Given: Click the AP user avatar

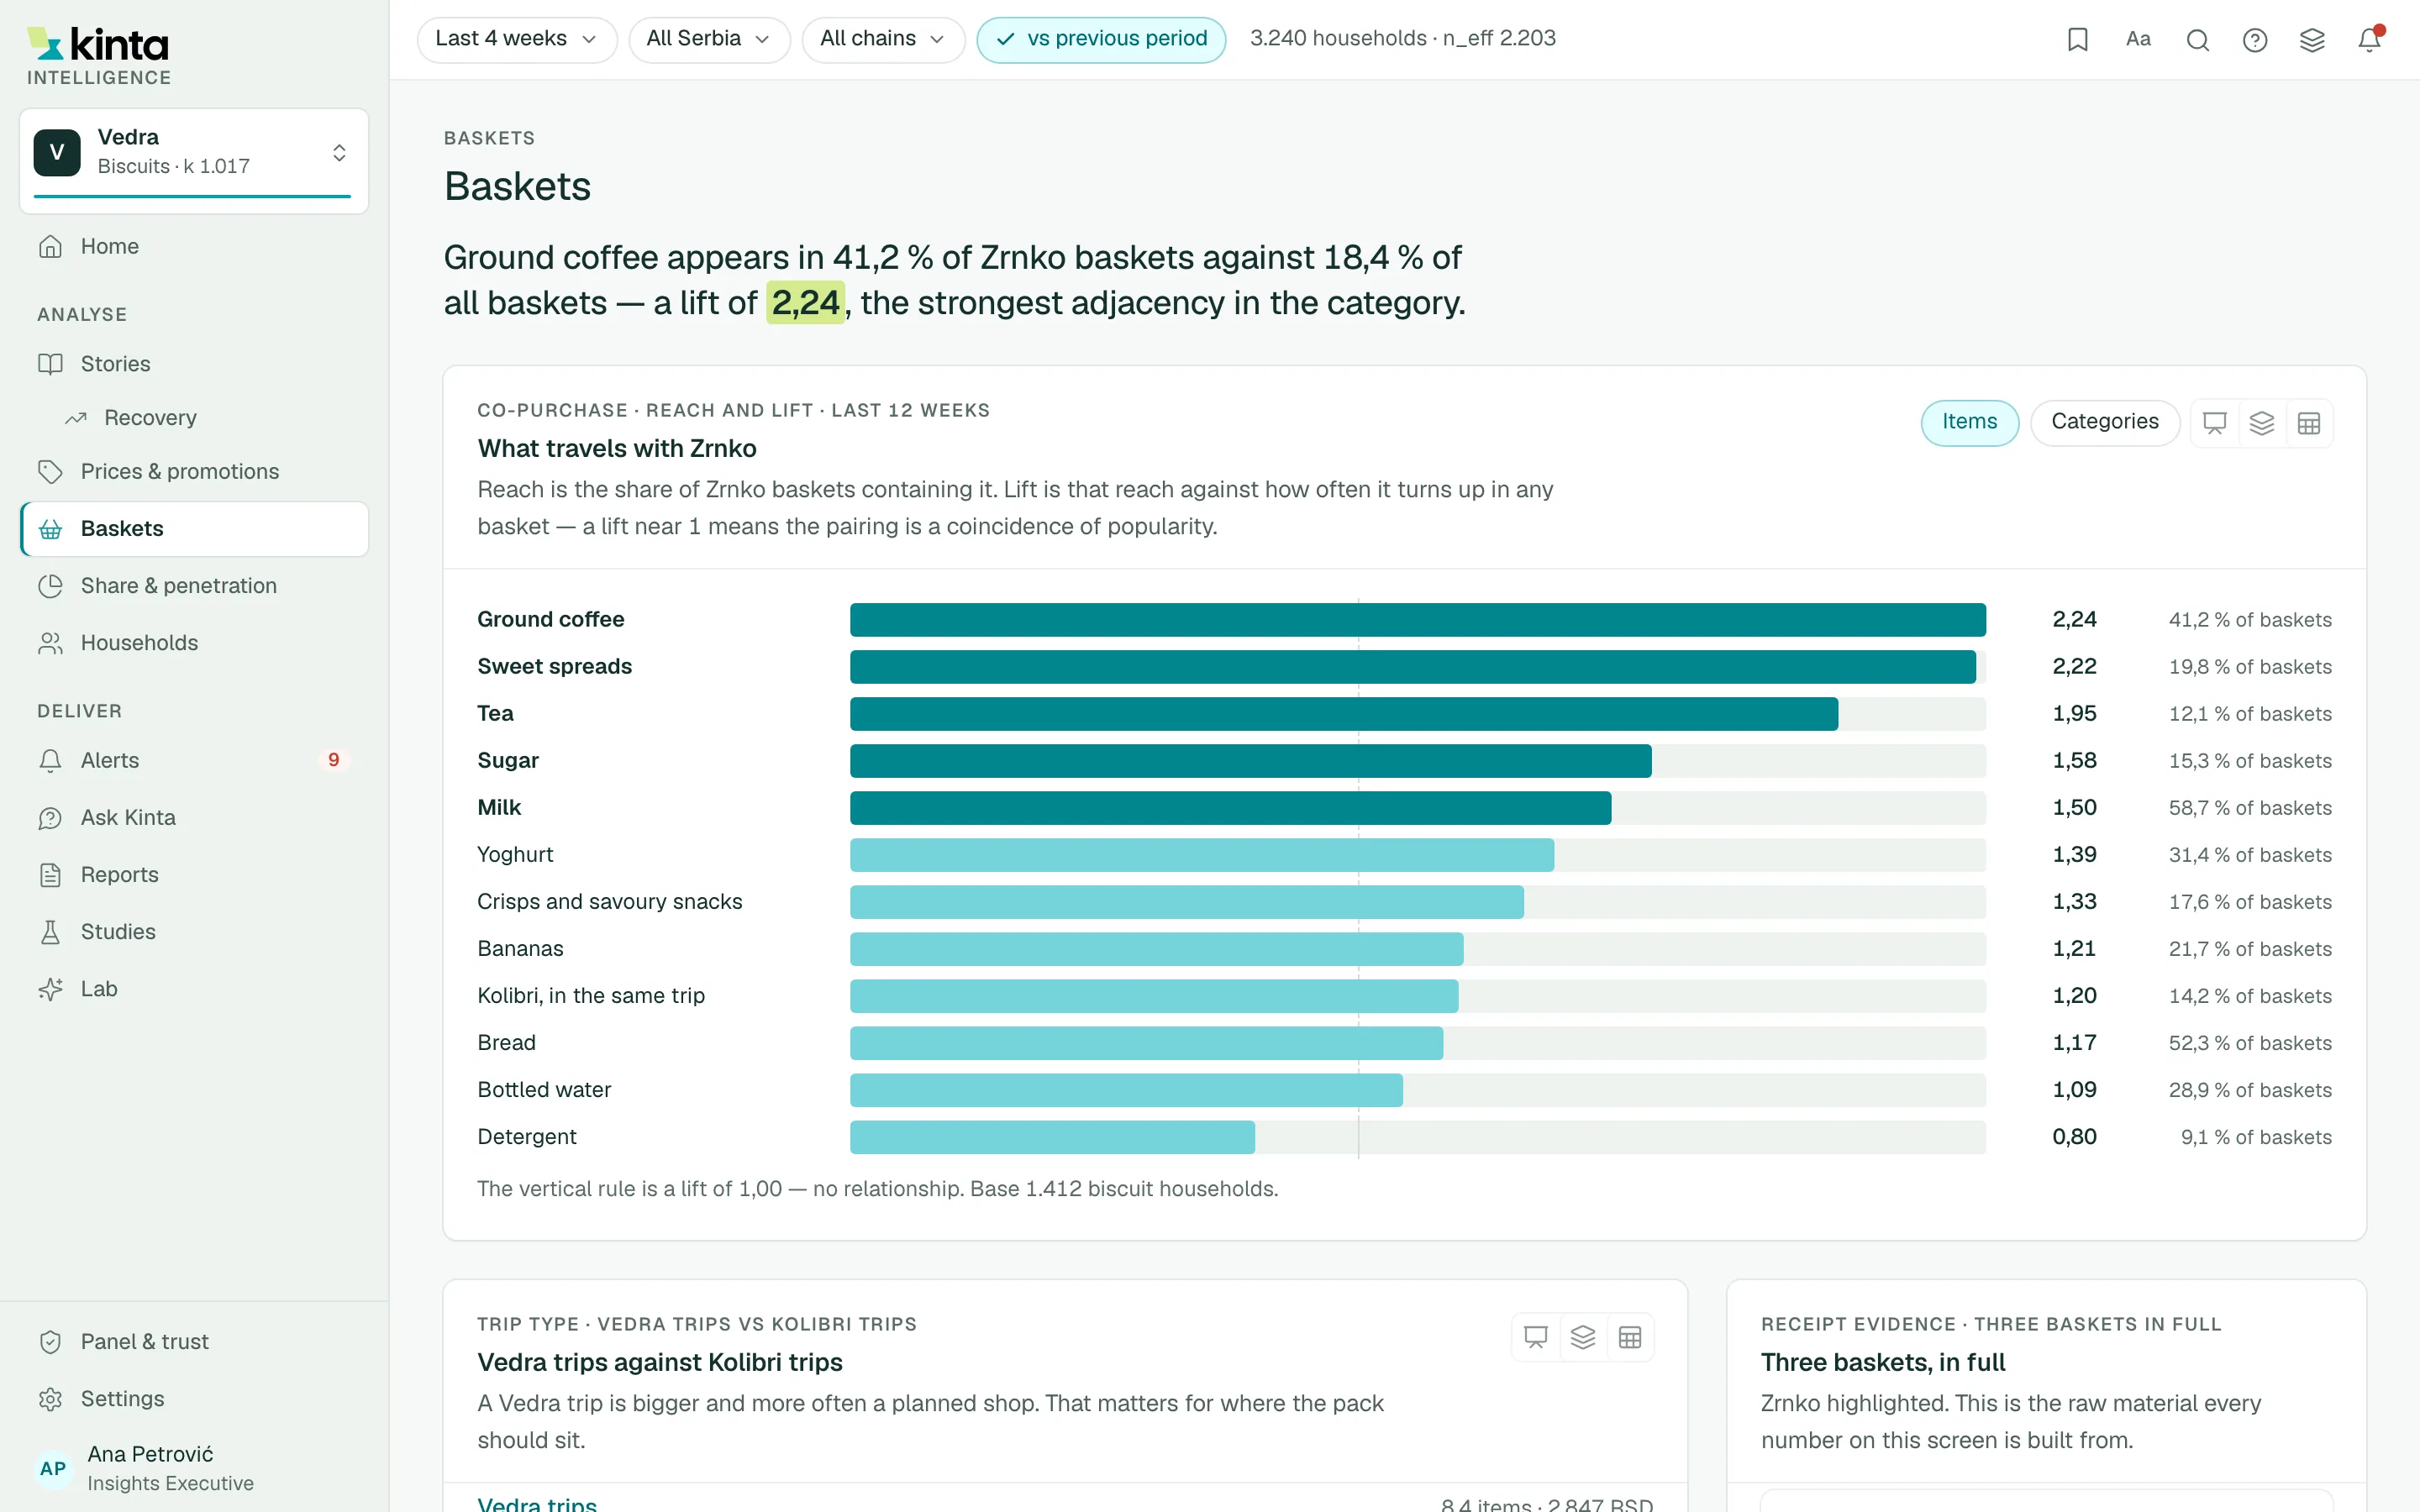Looking at the screenshot, I should (x=53, y=1468).
